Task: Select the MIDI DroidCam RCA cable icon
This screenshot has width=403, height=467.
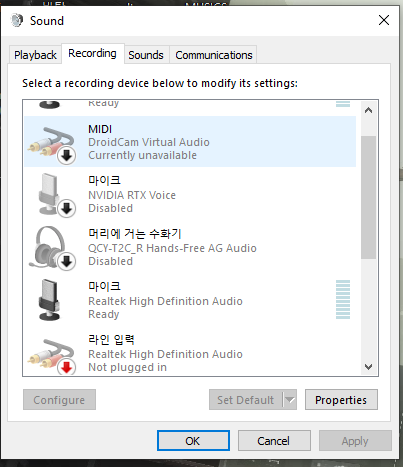Action: (51, 145)
